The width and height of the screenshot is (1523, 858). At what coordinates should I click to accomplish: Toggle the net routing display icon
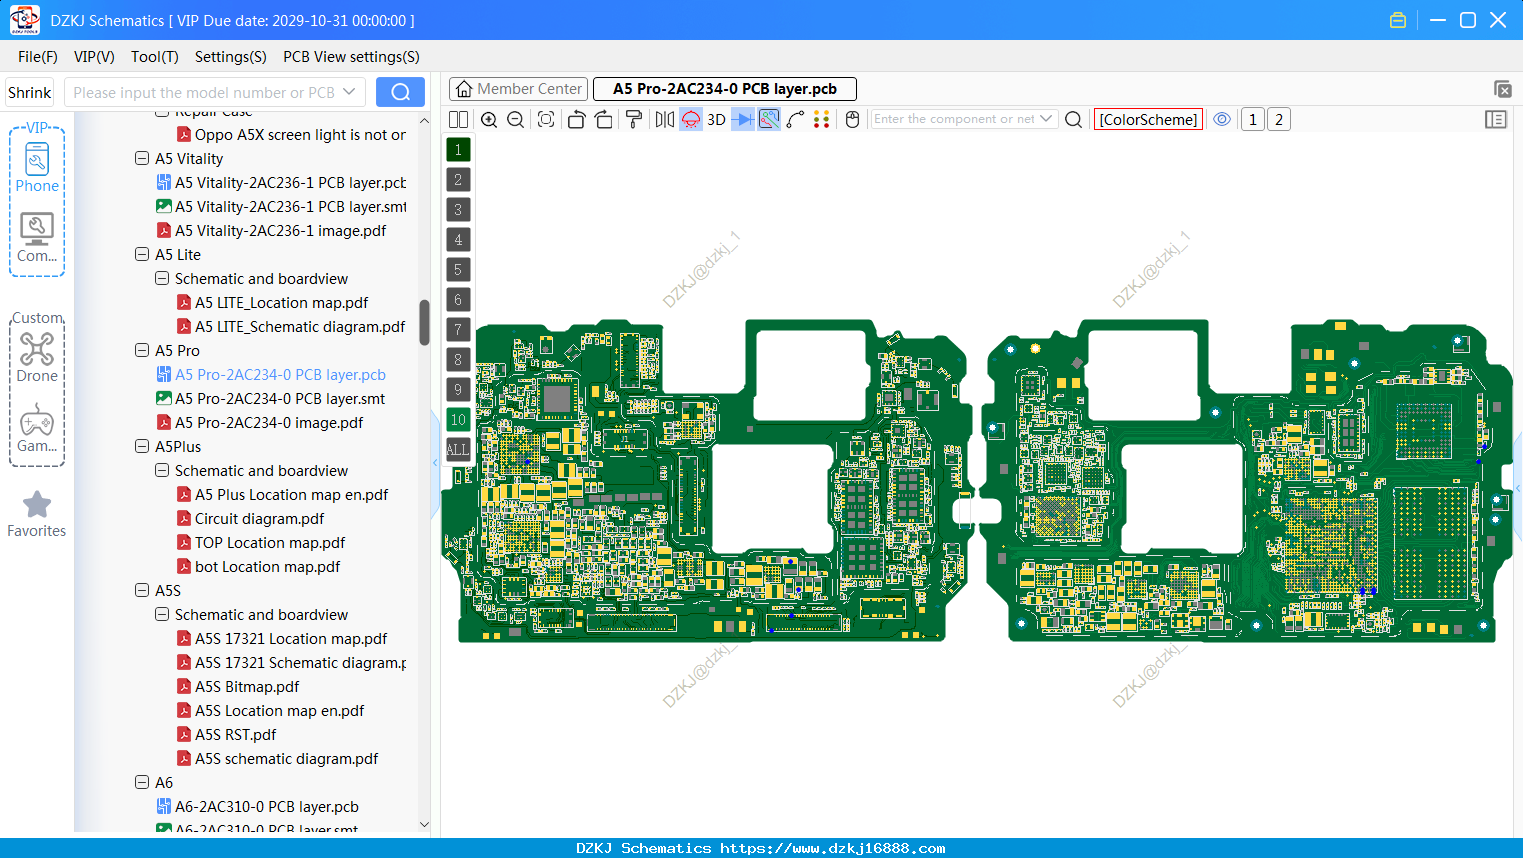[769, 120]
